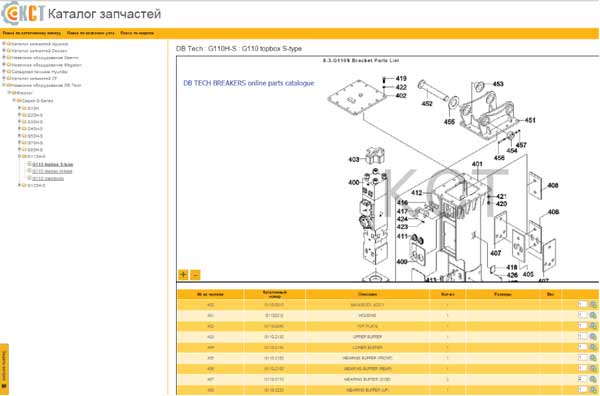Screen dimensions: 600x396
Task: Click the description column header in parts table
Action: pyautogui.click(x=367, y=294)
